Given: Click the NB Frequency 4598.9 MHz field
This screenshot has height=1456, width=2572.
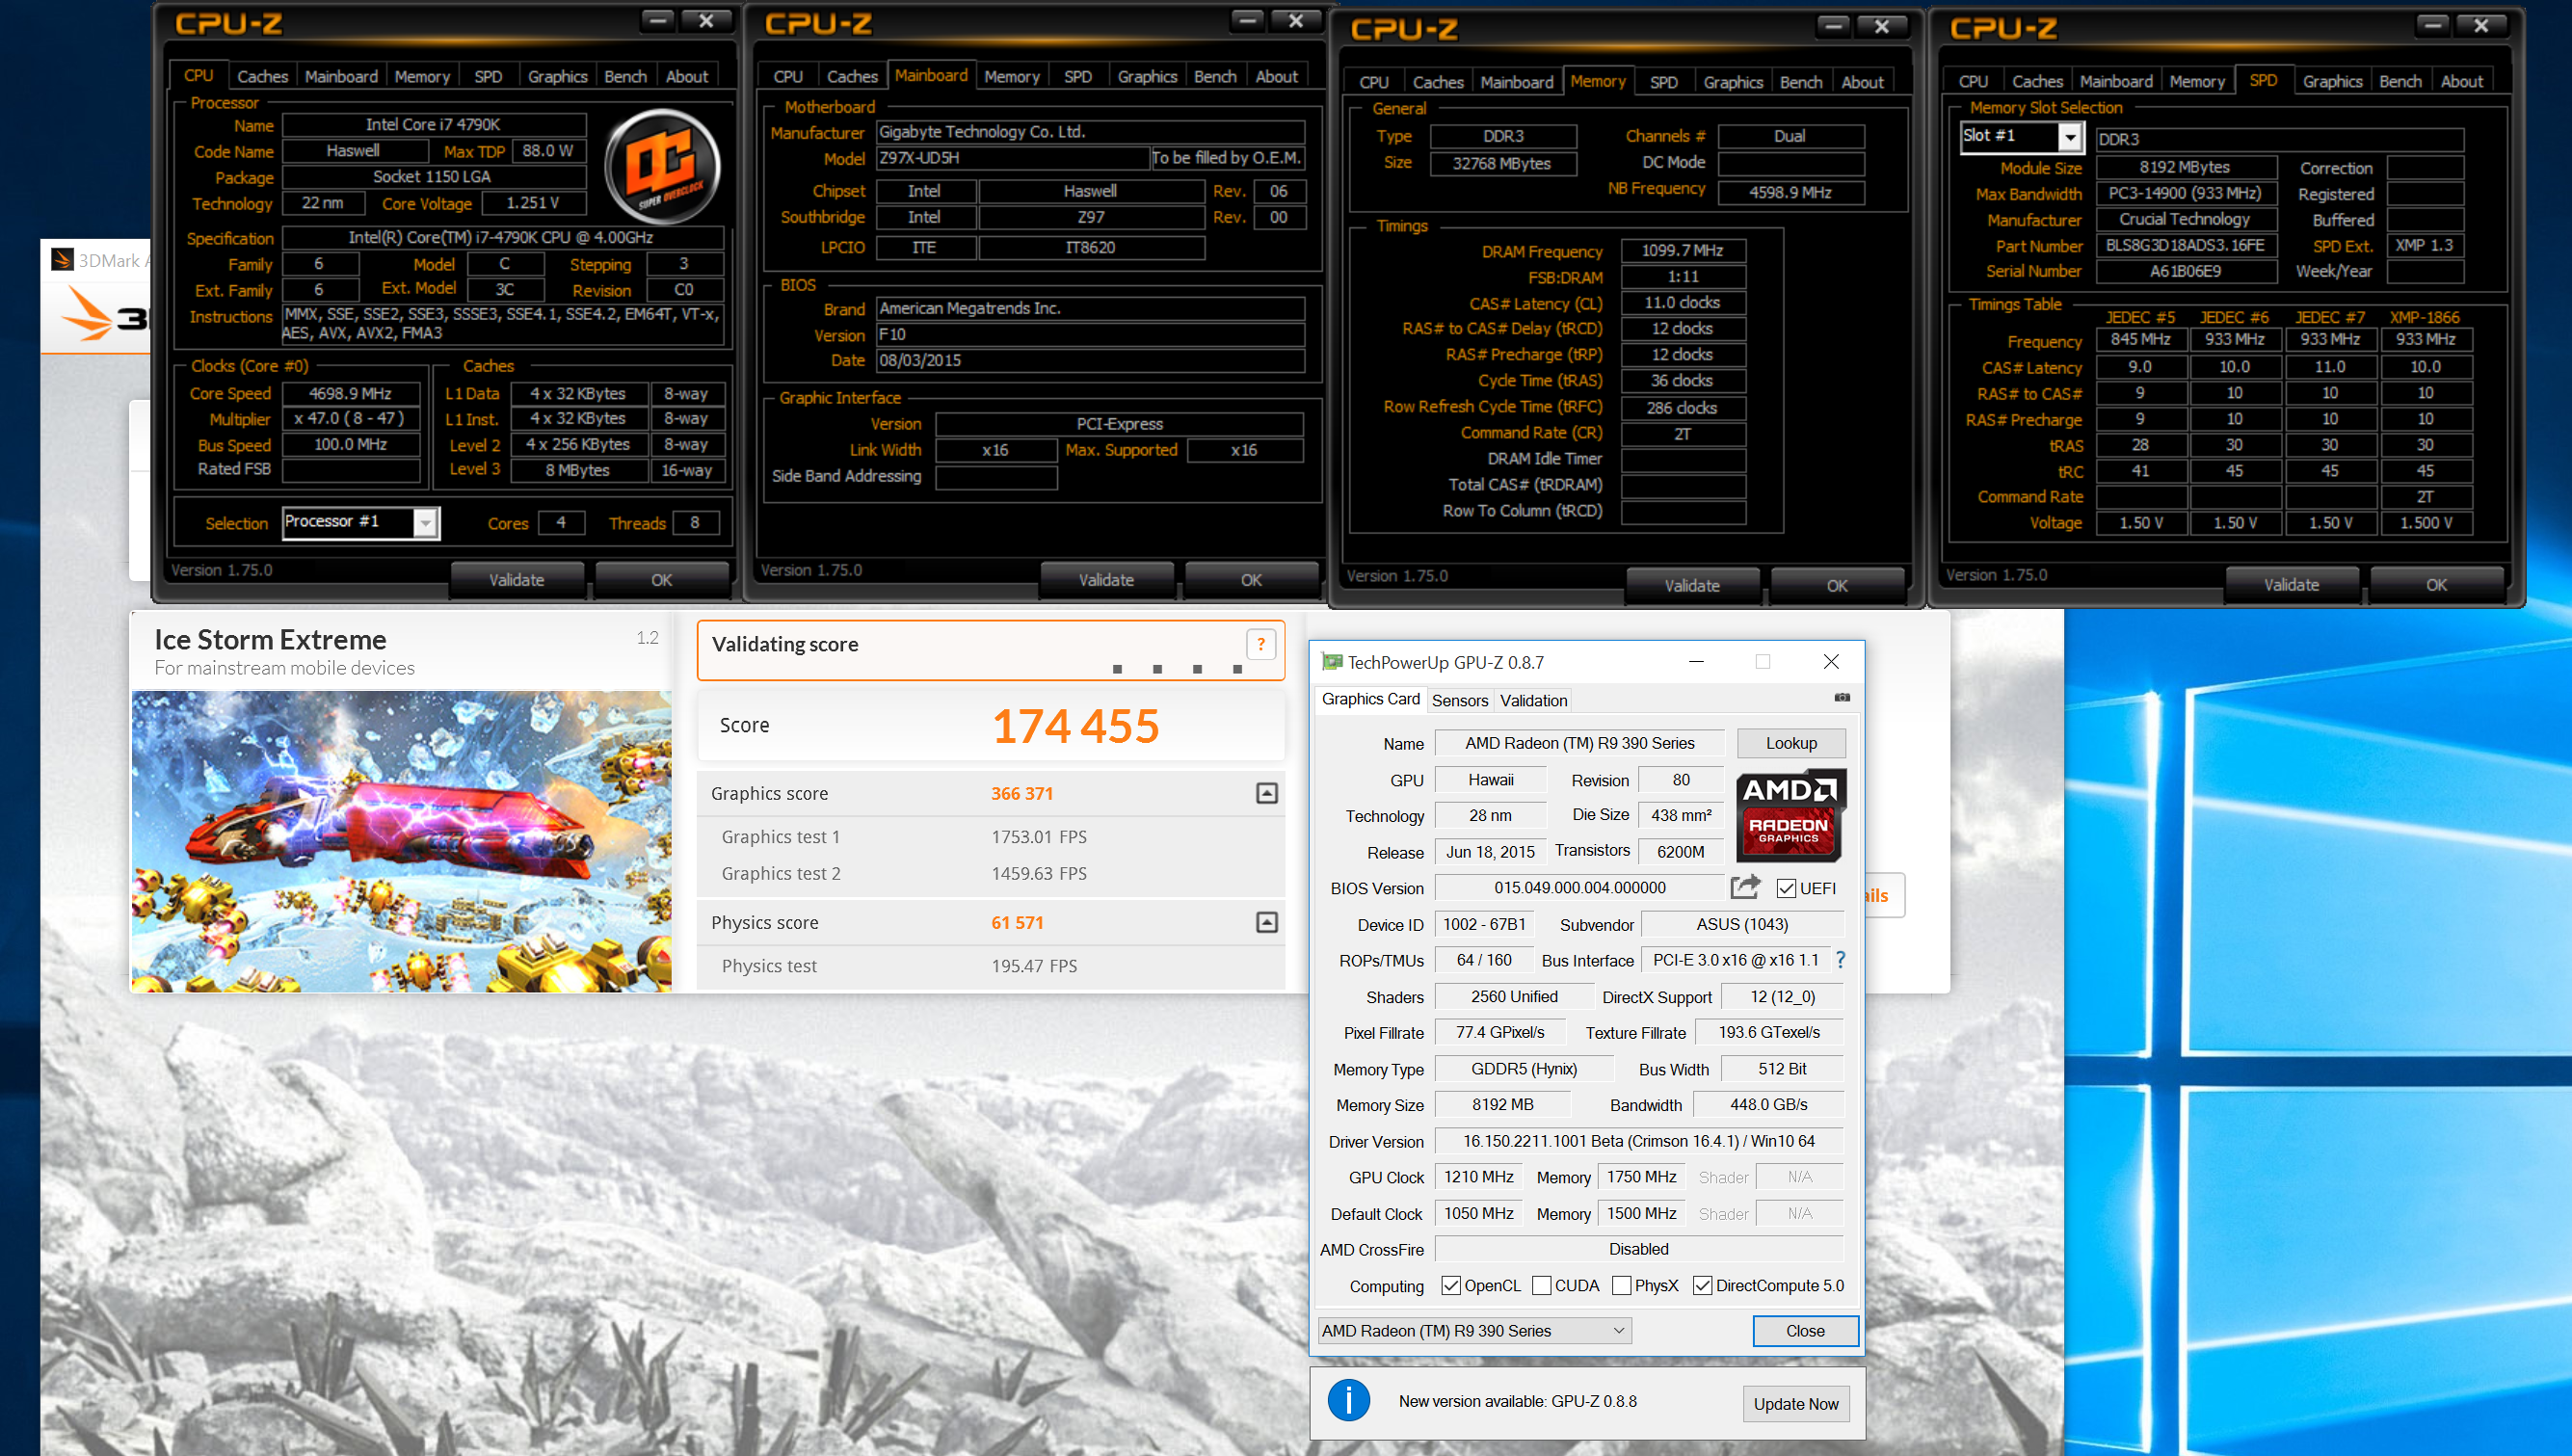Looking at the screenshot, I should 1790,192.
